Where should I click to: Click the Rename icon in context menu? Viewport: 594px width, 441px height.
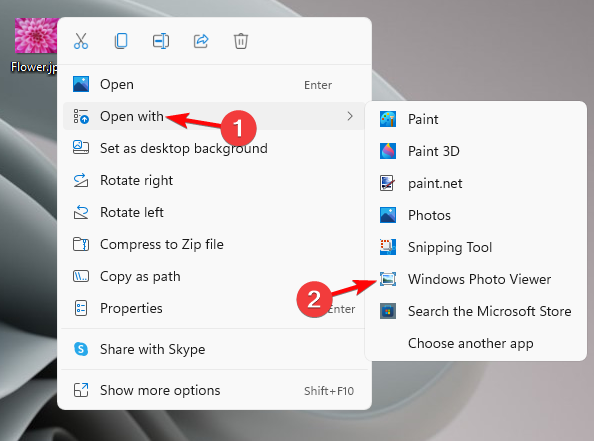pyautogui.click(x=161, y=41)
